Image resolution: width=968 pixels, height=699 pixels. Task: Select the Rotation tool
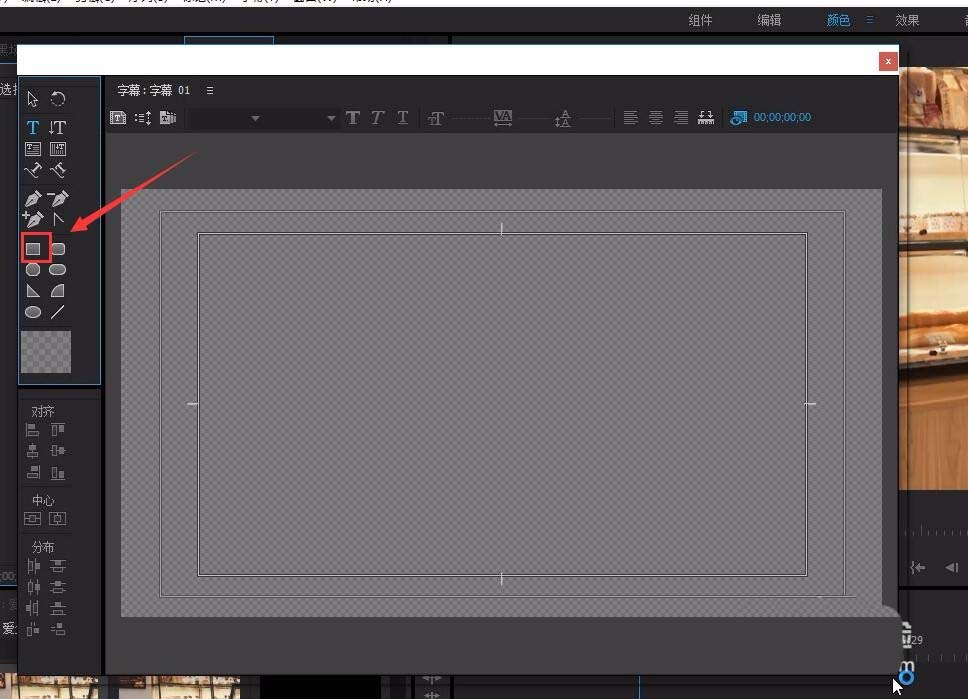pos(57,99)
